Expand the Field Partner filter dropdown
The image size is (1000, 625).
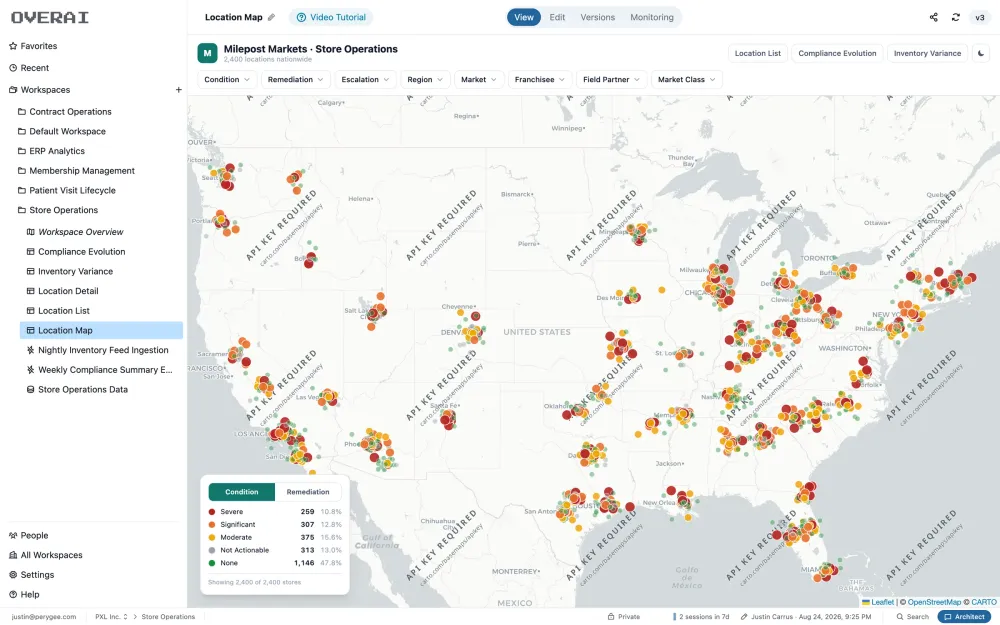pos(612,80)
